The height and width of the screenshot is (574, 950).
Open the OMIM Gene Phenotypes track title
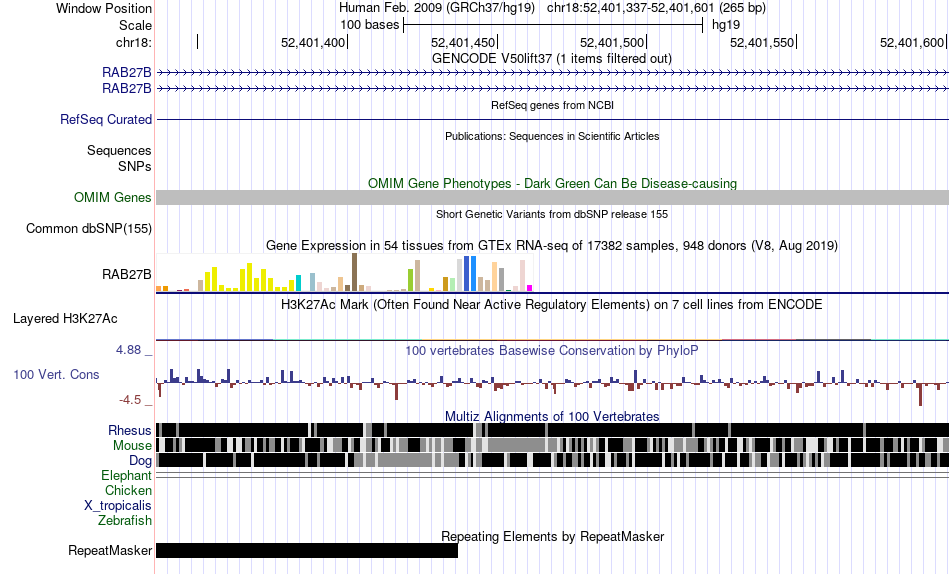[x=552, y=184]
